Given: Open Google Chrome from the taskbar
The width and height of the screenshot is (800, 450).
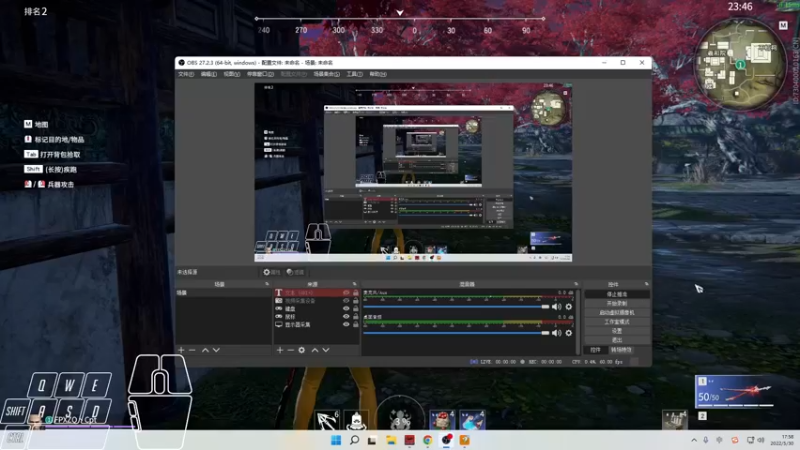Looking at the screenshot, I should point(428,440).
